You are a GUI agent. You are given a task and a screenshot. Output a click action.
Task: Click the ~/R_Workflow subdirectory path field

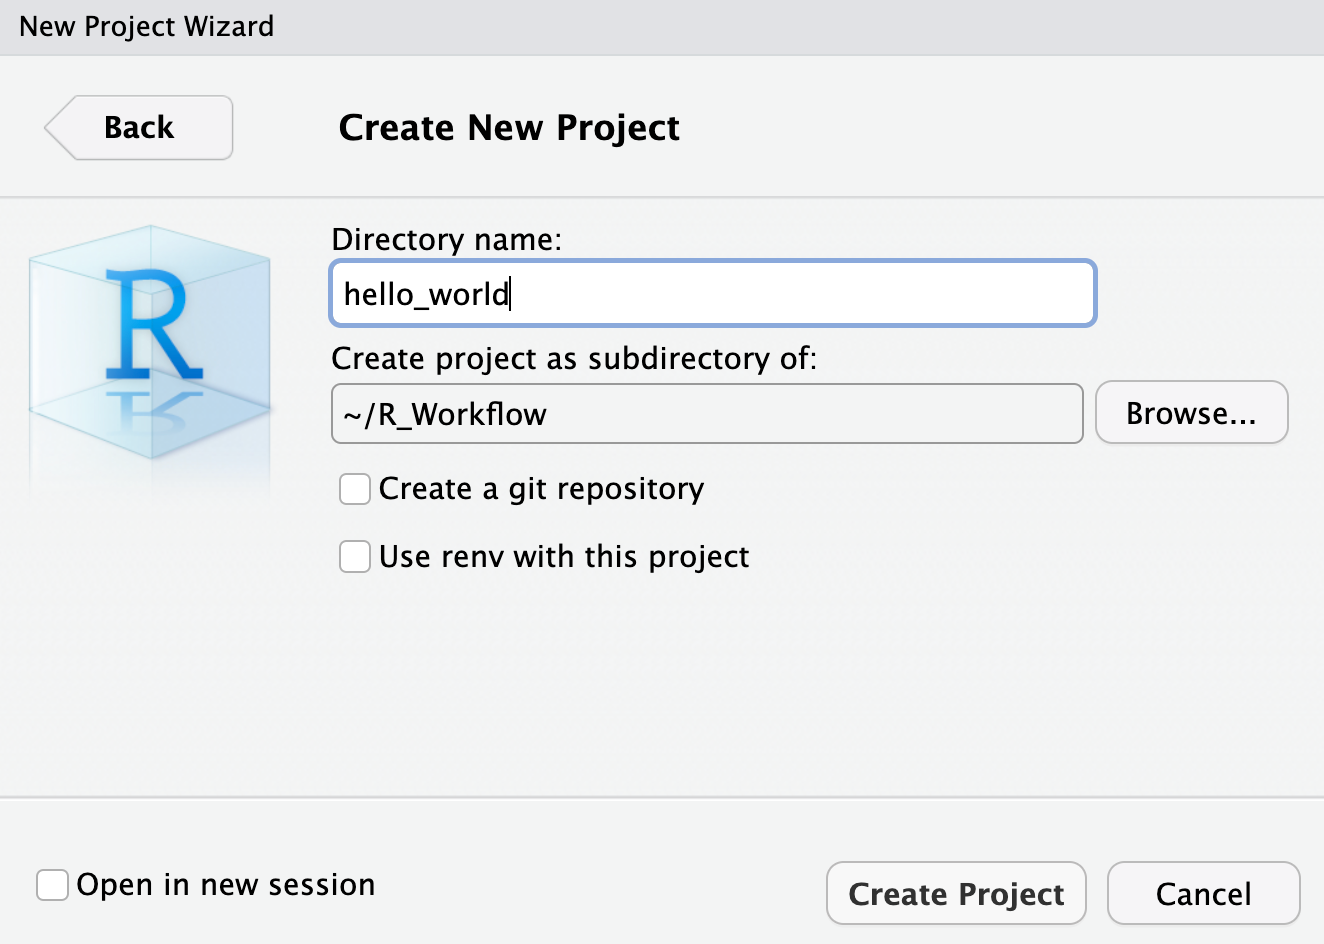point(706,414)
